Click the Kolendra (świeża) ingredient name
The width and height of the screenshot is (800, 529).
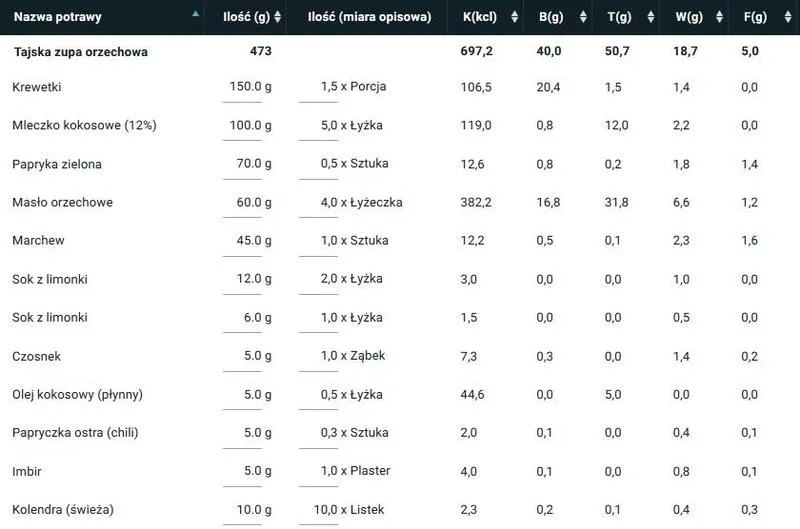[x=63, y=510]
